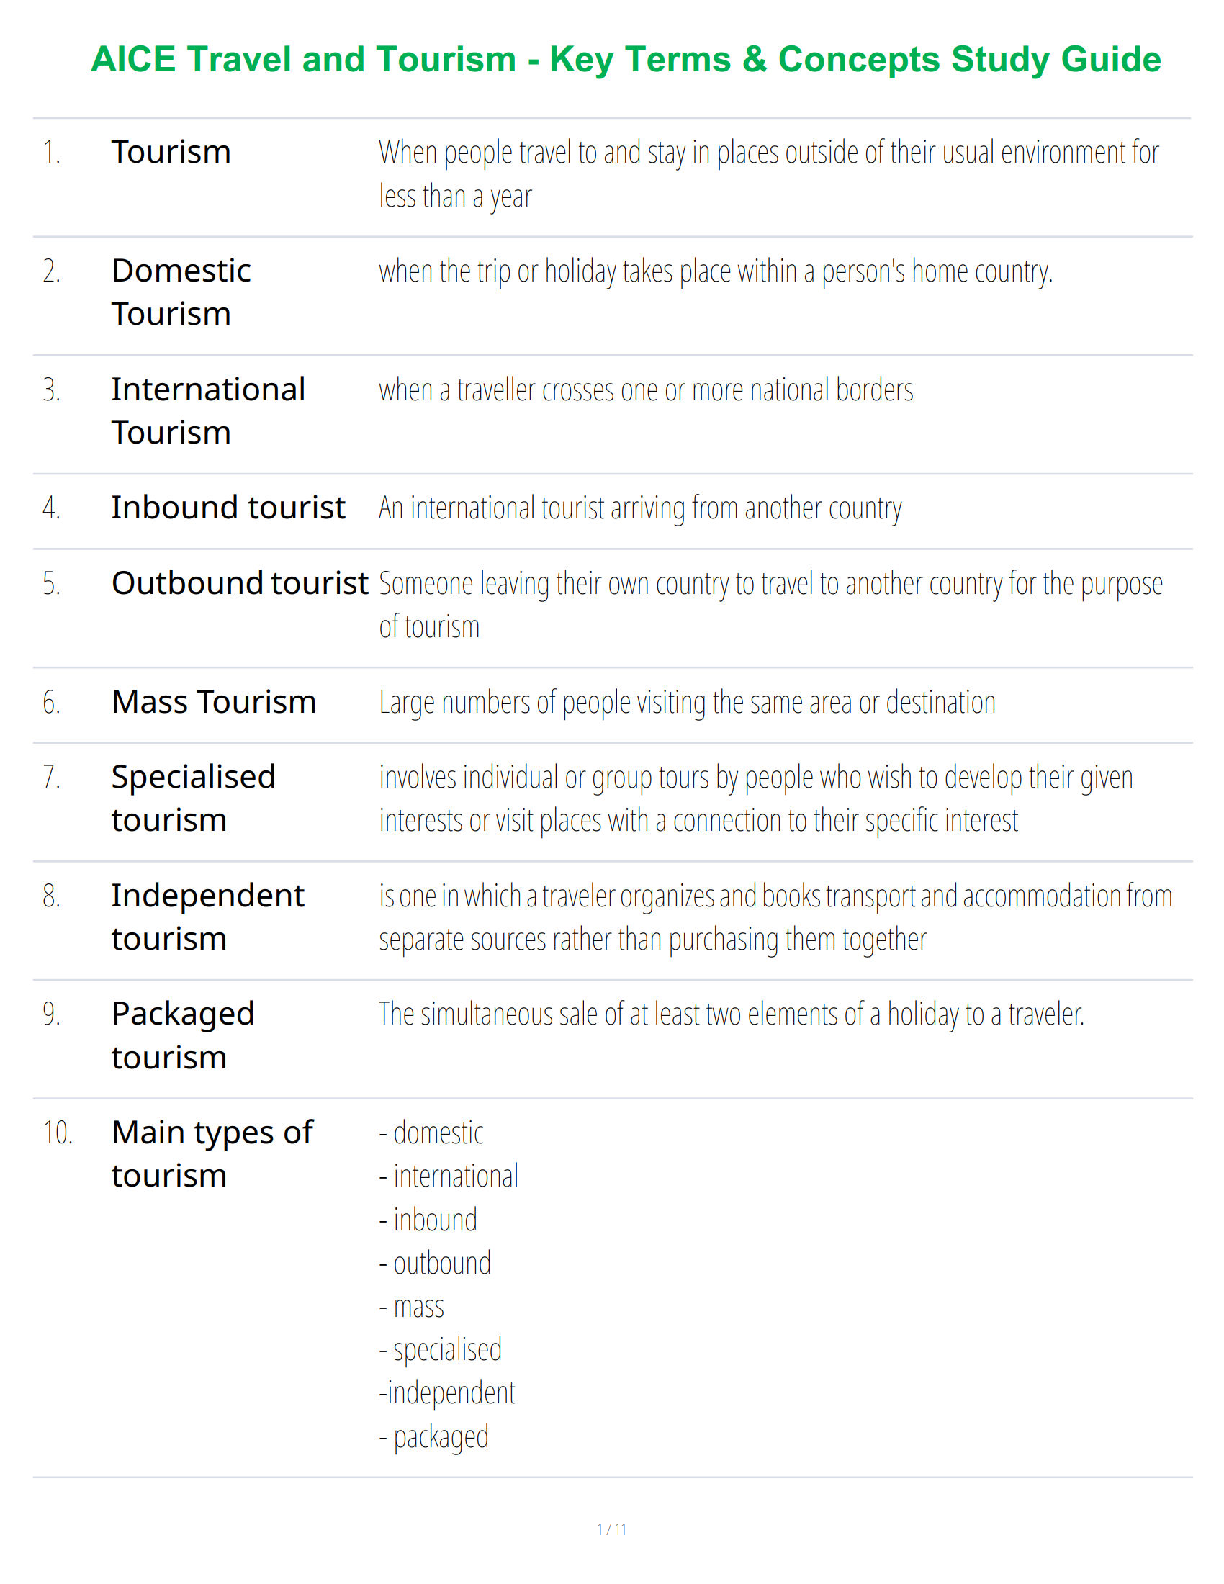Click the "International Tourism" term
The height and width of the screenshot is (1584, 1224).
[208, 410]
